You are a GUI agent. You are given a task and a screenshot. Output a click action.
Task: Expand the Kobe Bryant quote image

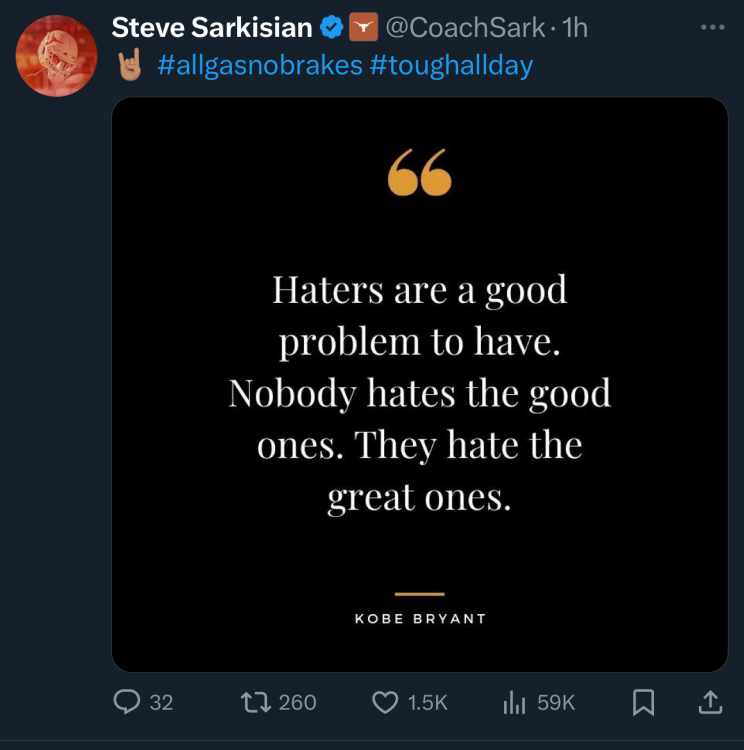coord(419,384)
